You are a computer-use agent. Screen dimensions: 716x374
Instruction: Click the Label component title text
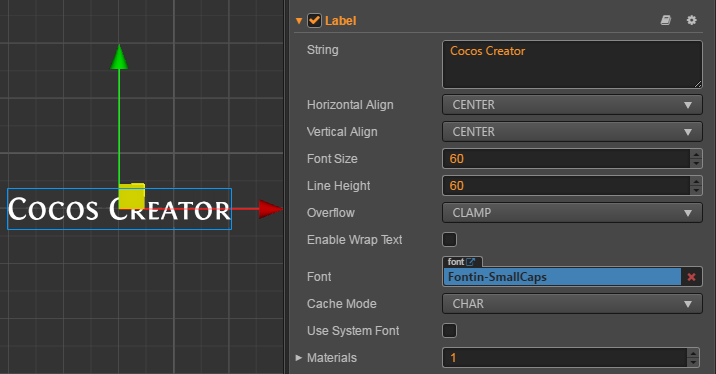pyautogui.click(x=340, y=21)
